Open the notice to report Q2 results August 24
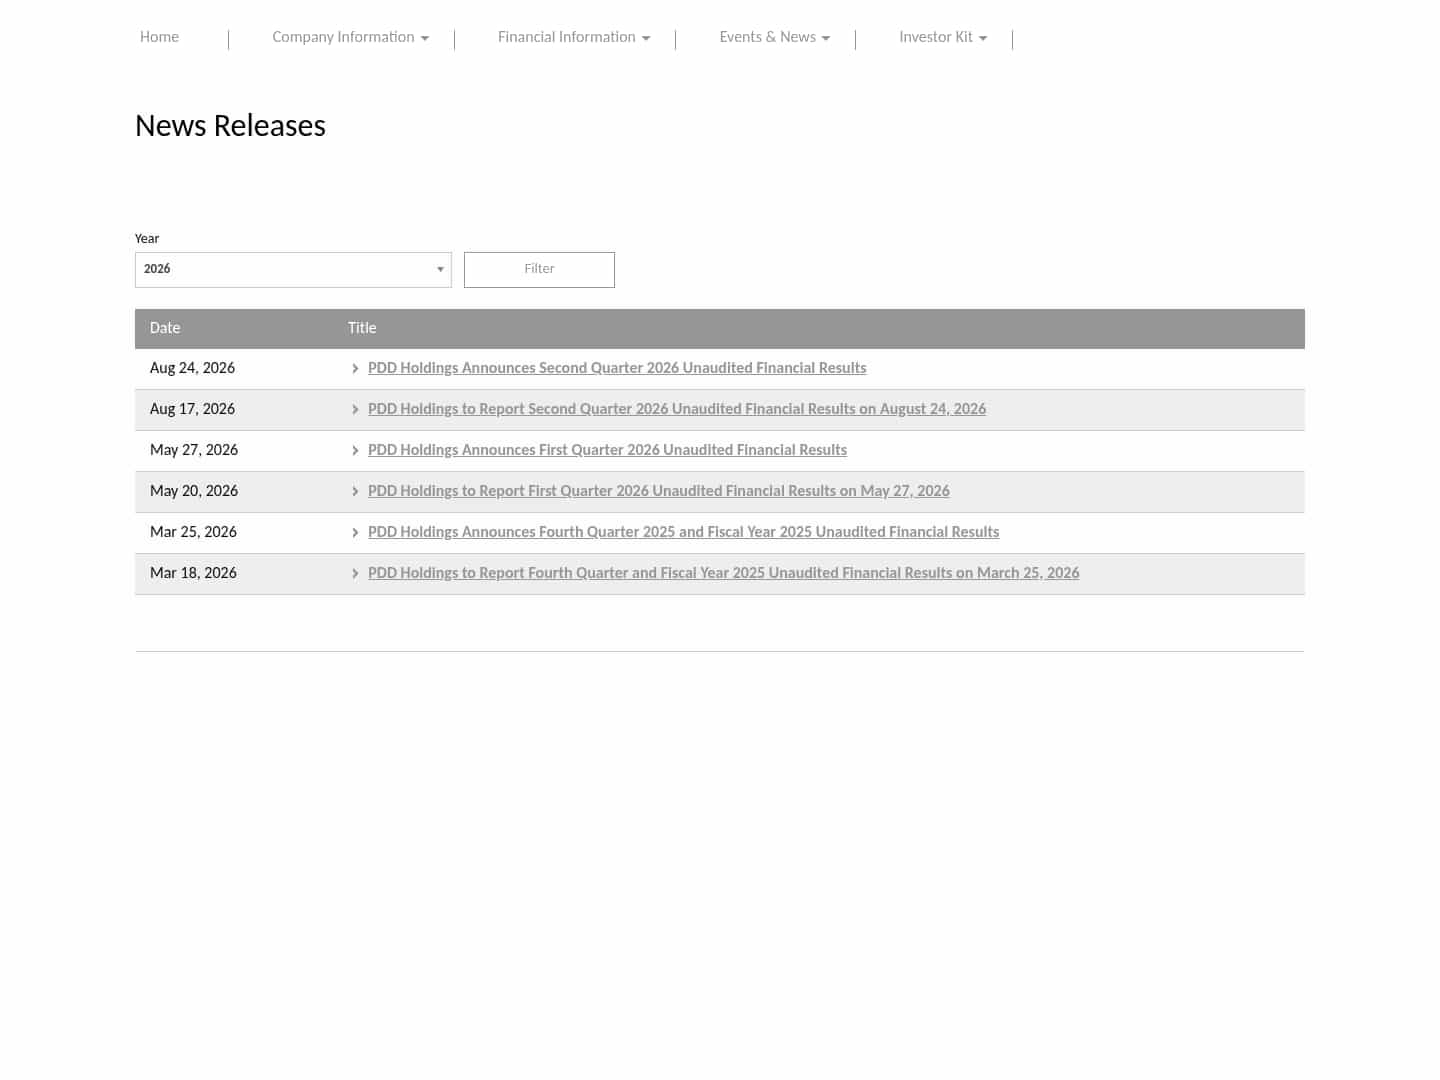The image size is (1440, 1080). (677, 409)
